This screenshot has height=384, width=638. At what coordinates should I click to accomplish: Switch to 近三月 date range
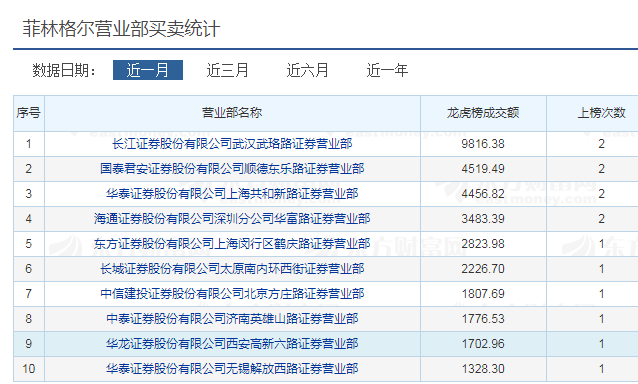pyautogui.click(x=227, y=70)
